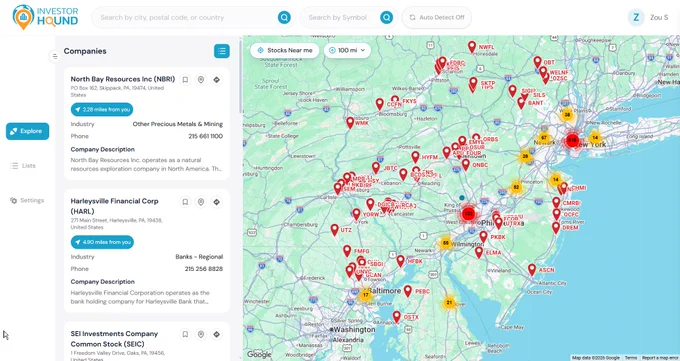The width and height of the screenshot is (680, 361).
Task: Open the Zou S user avatar
Action: click(x=636, y=17)
